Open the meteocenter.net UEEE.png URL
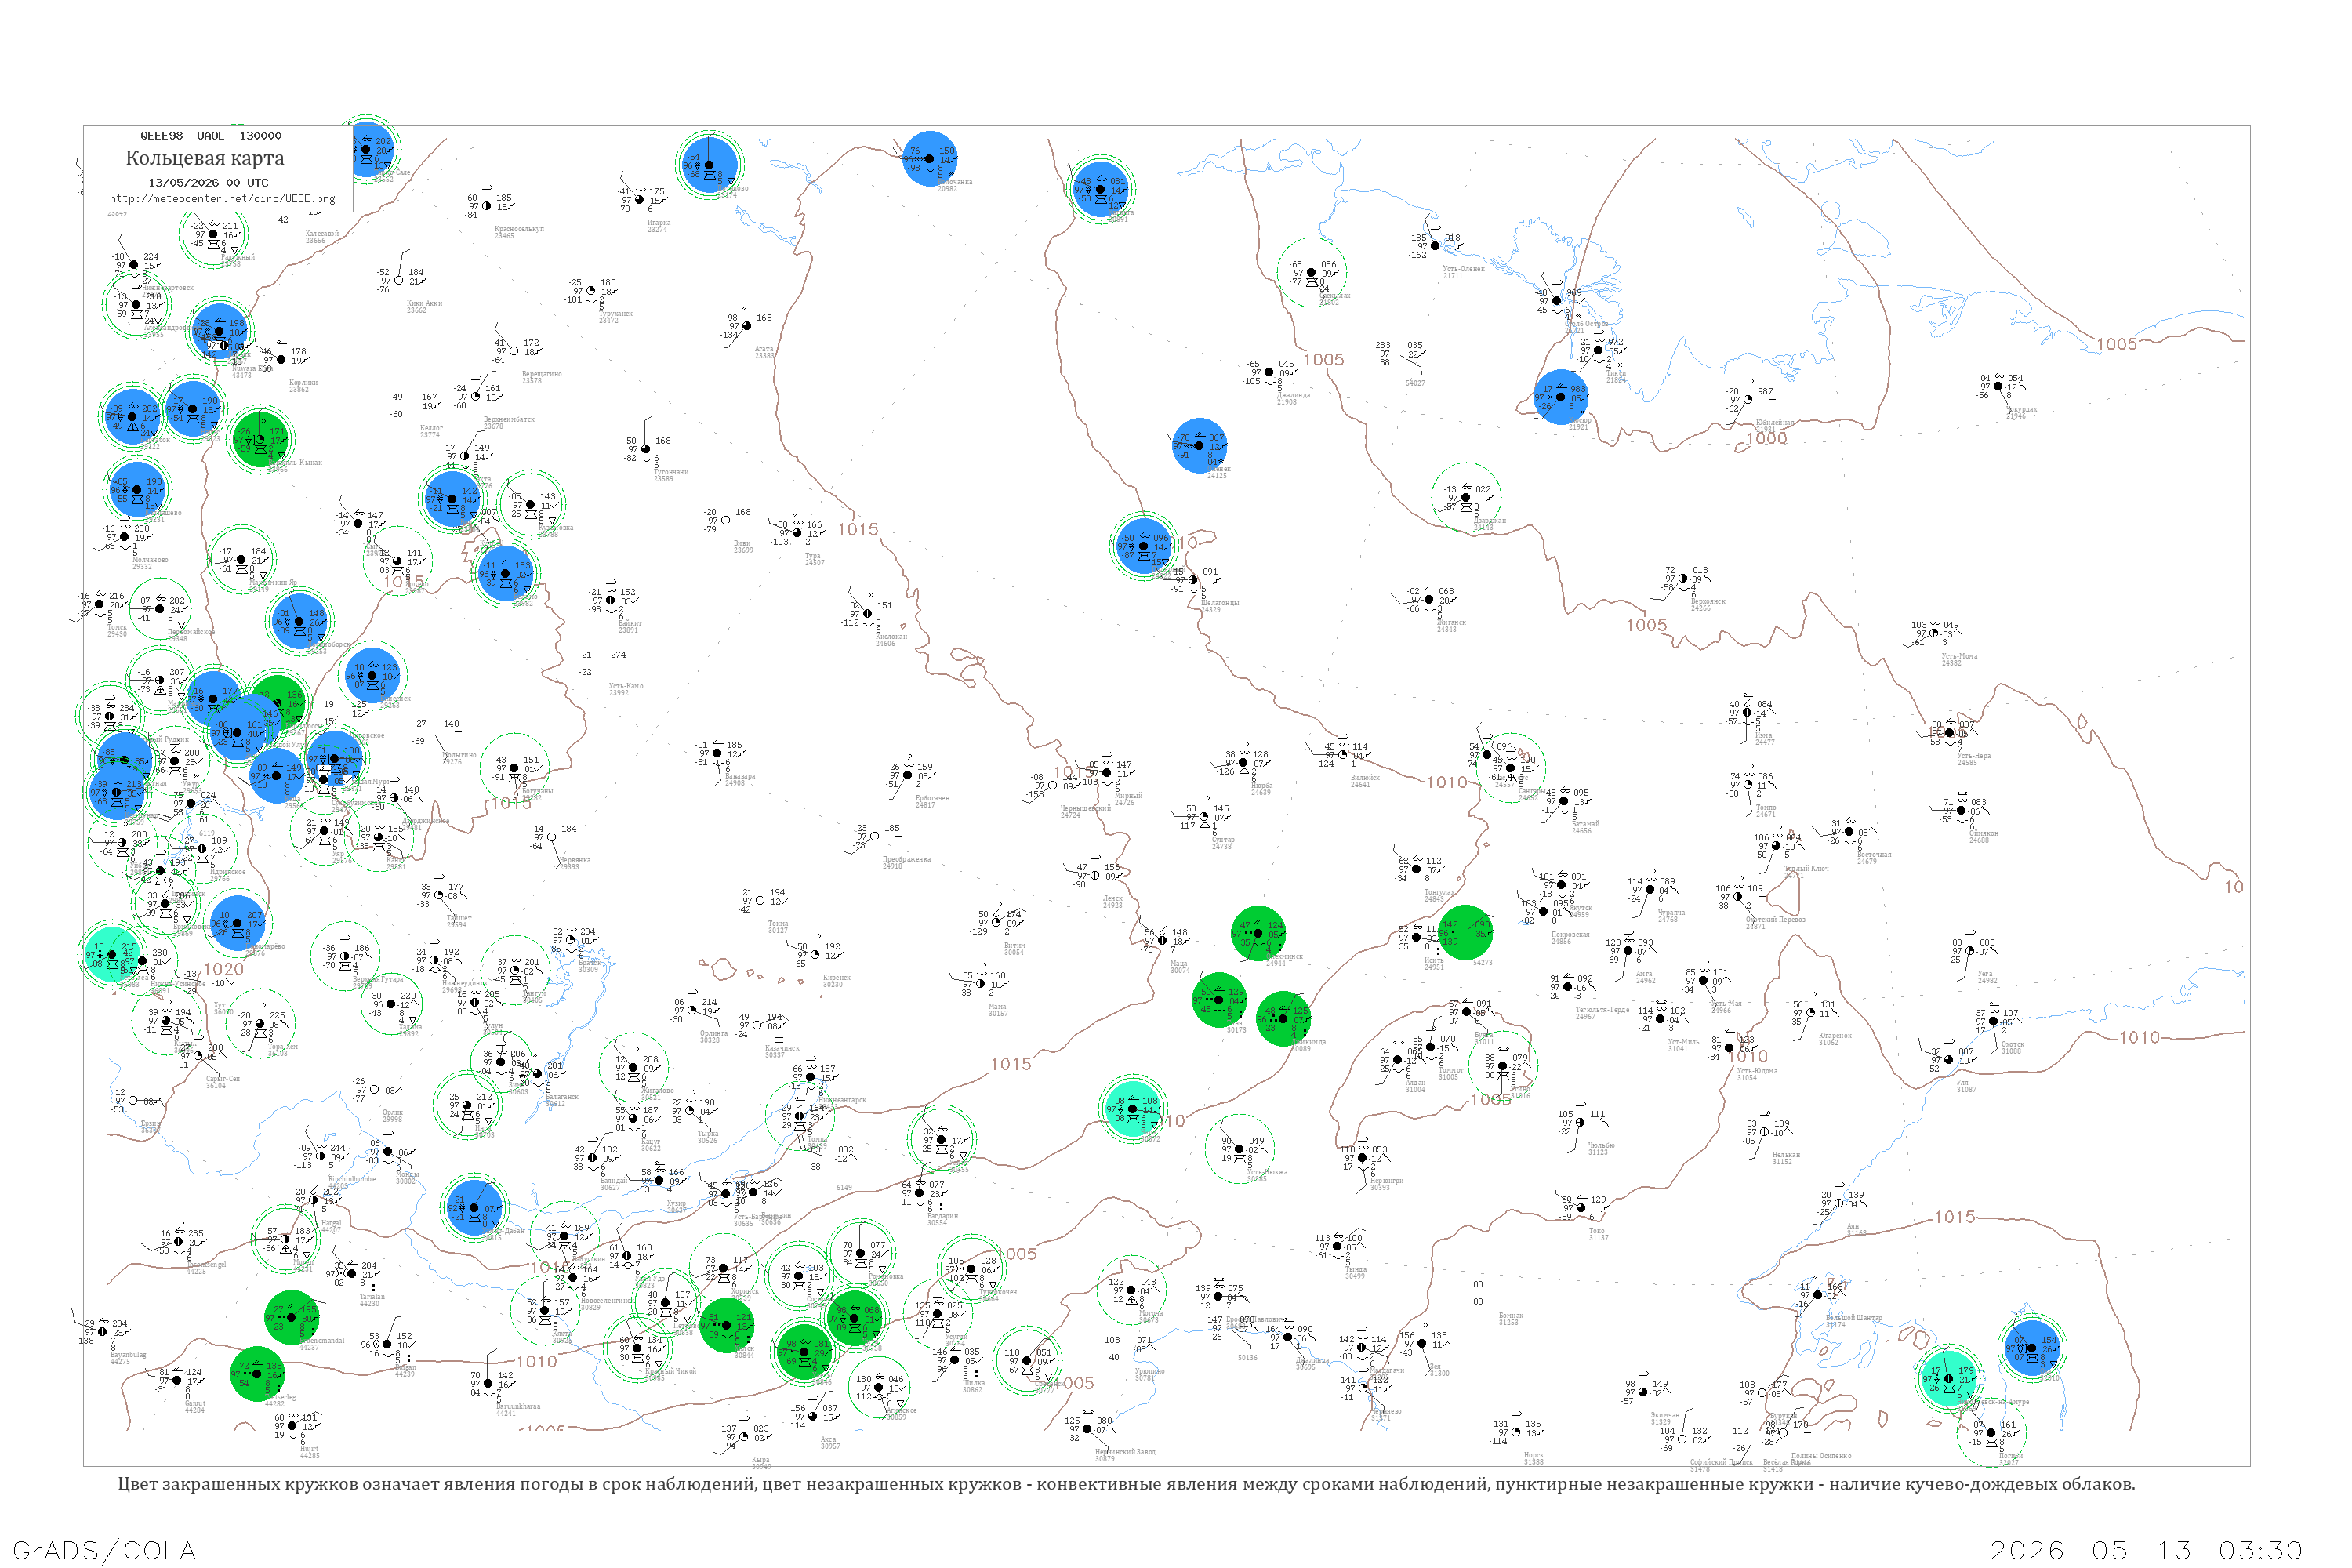Viewport: 2352px width, 1568px height. (222, 199)
